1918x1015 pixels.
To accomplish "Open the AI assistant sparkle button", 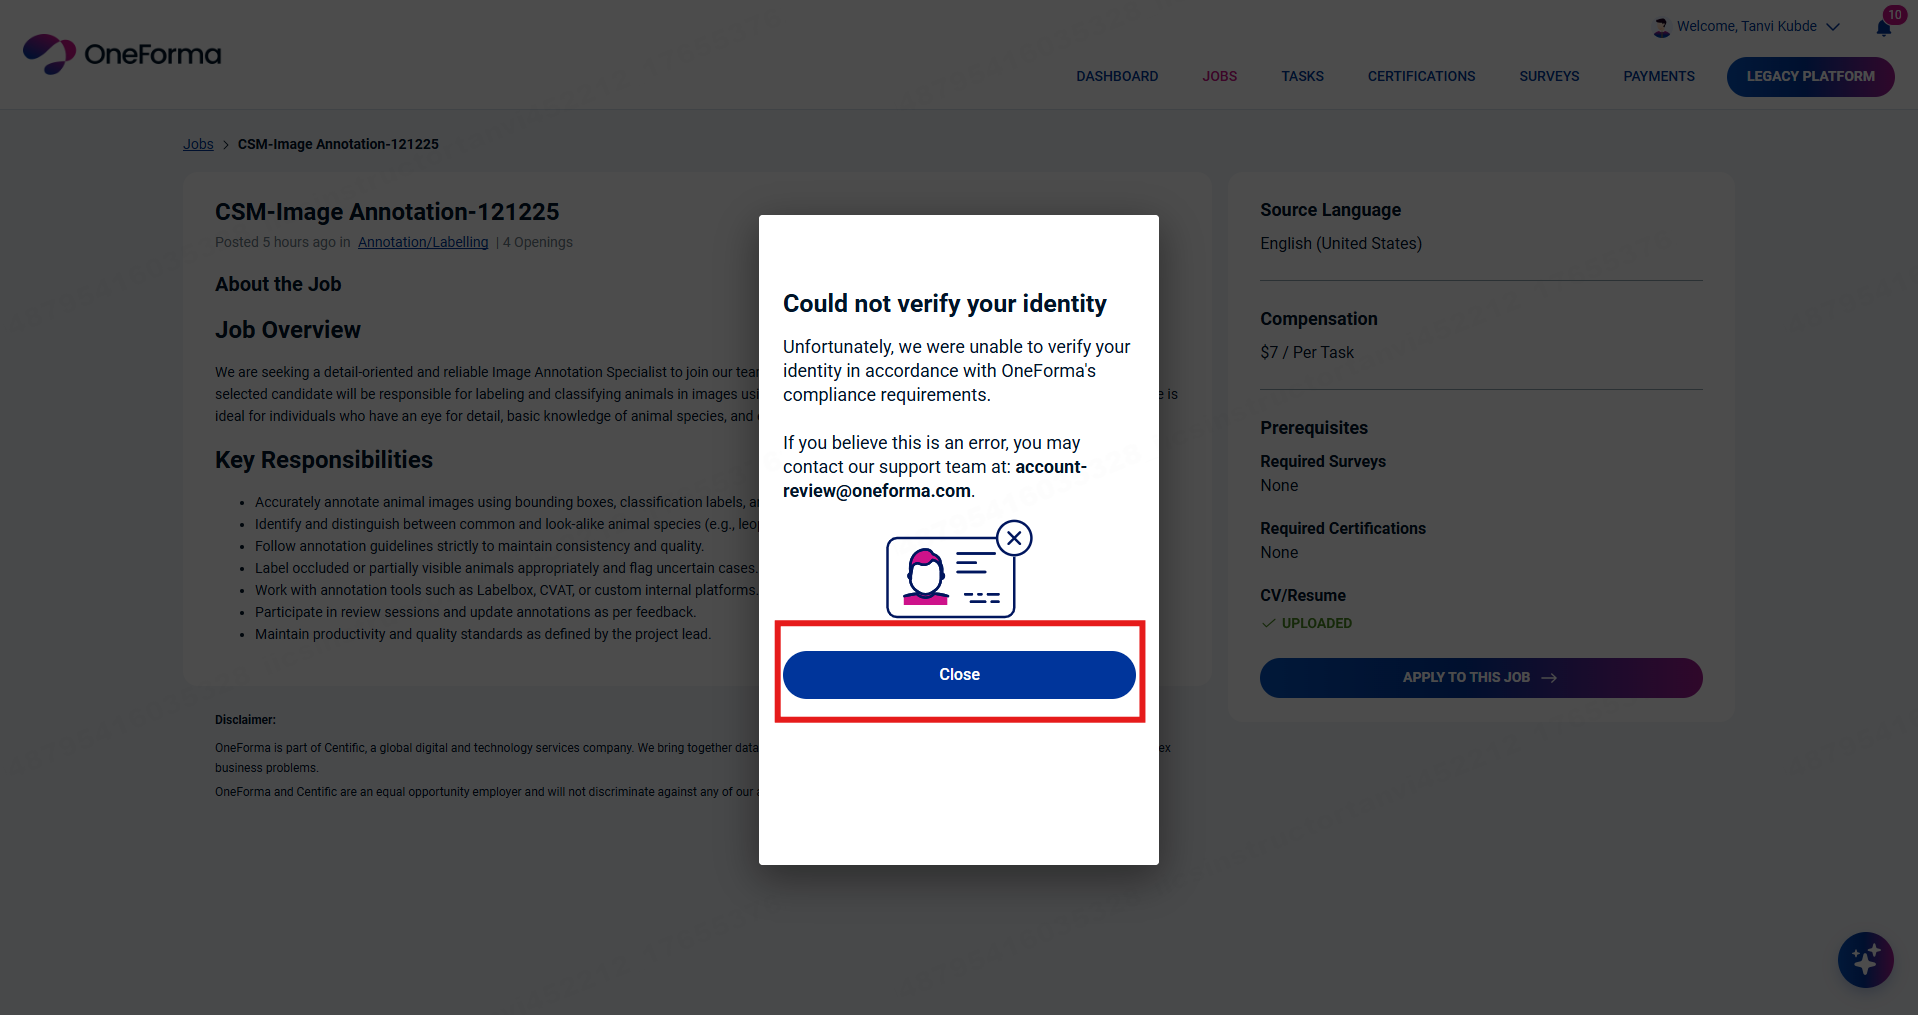I will click(x=1865, y=960).
